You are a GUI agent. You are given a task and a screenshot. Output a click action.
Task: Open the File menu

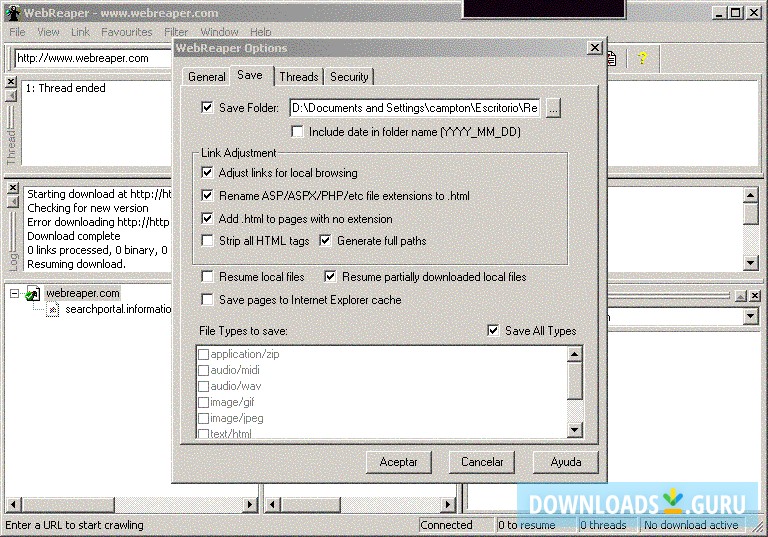click(17, 32)
